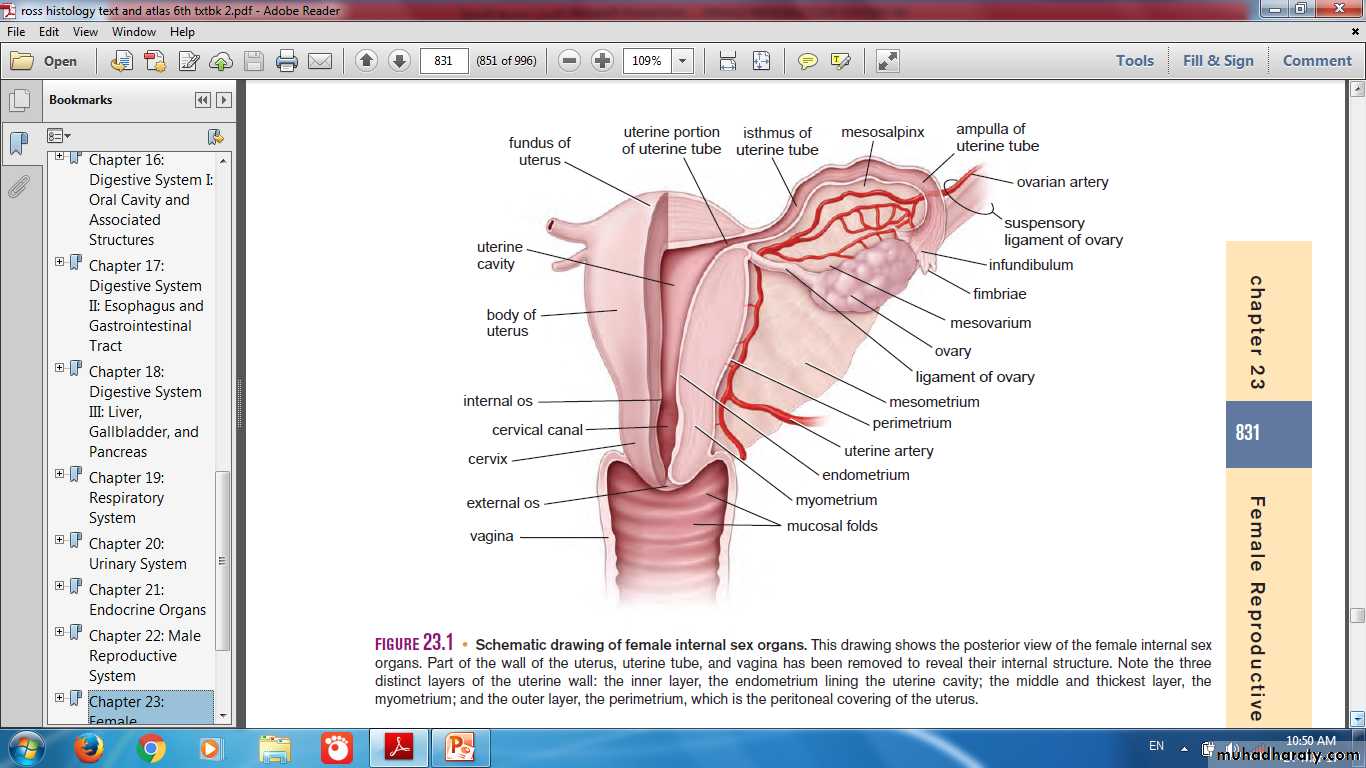Expand the Chapter 21: Endocrine Organs bookmark
This screenshot has width=1366, height=768.
[60, 586]
